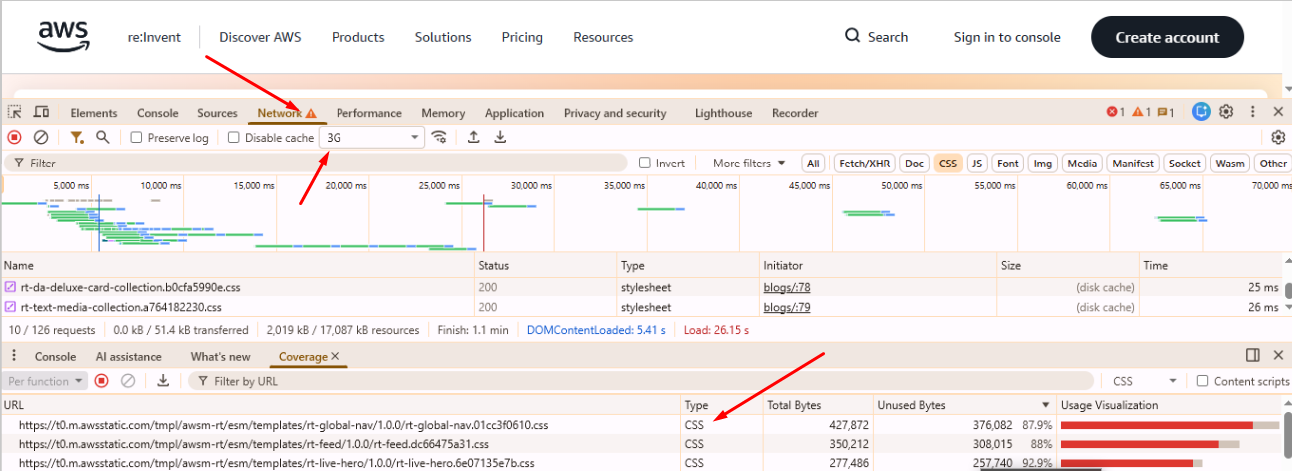
Task: Toggle the CSS request type filter
Action: pyautogui.click(x=947, y=163)
